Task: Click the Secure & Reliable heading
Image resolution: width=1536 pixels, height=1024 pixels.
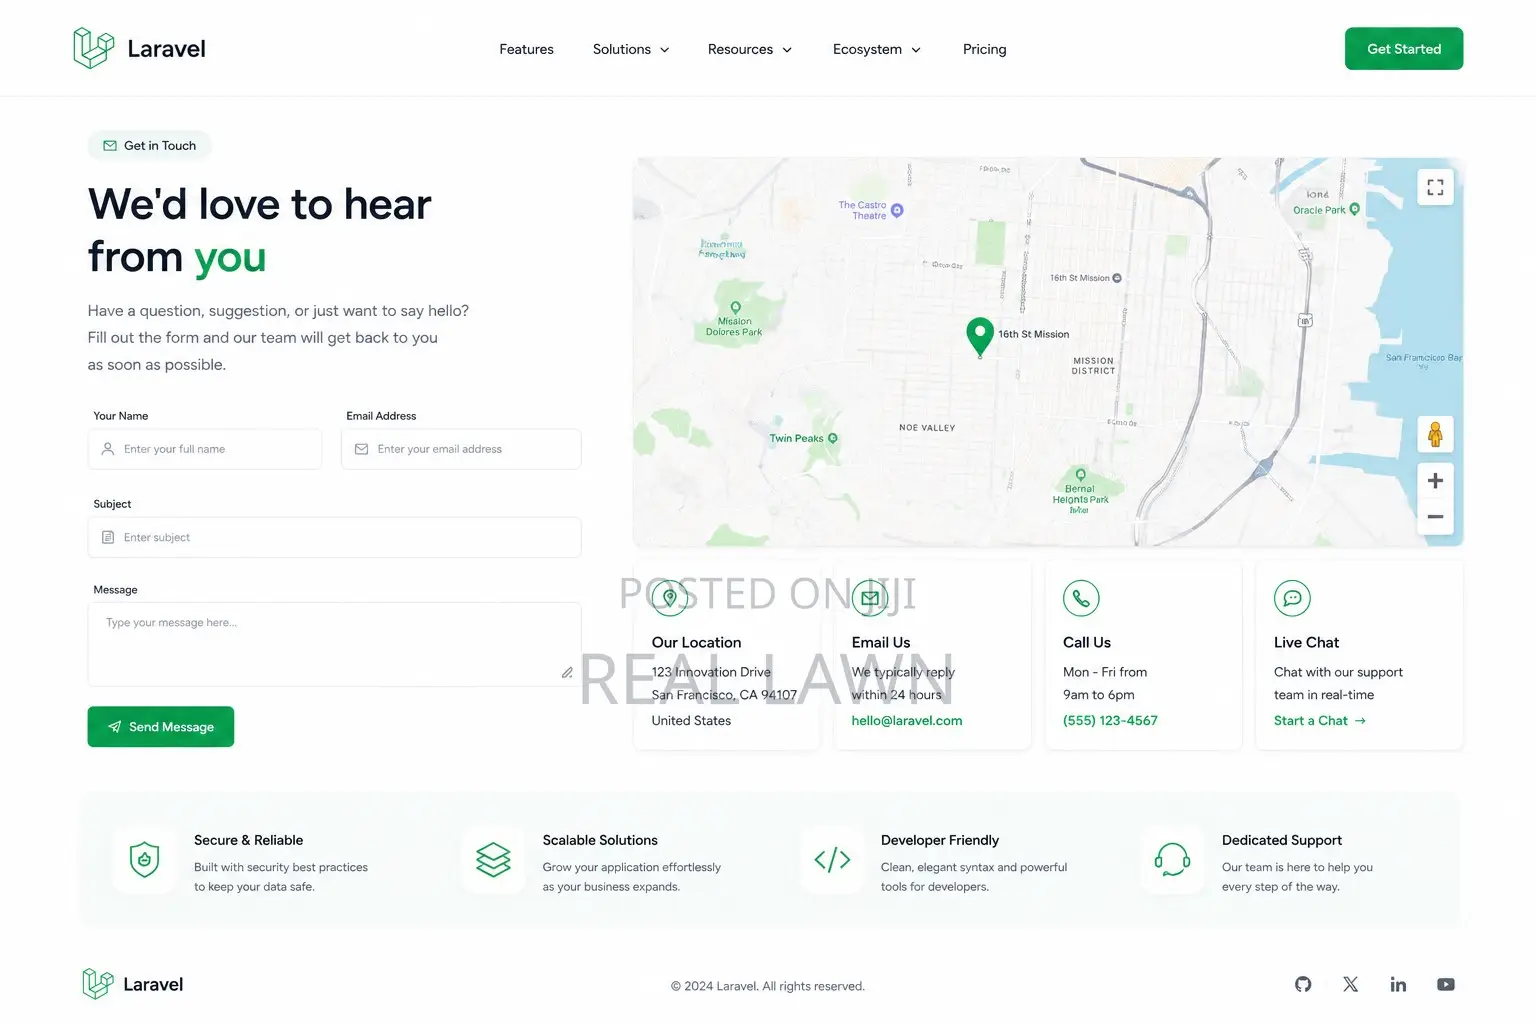Action: [x=249, y=840]
